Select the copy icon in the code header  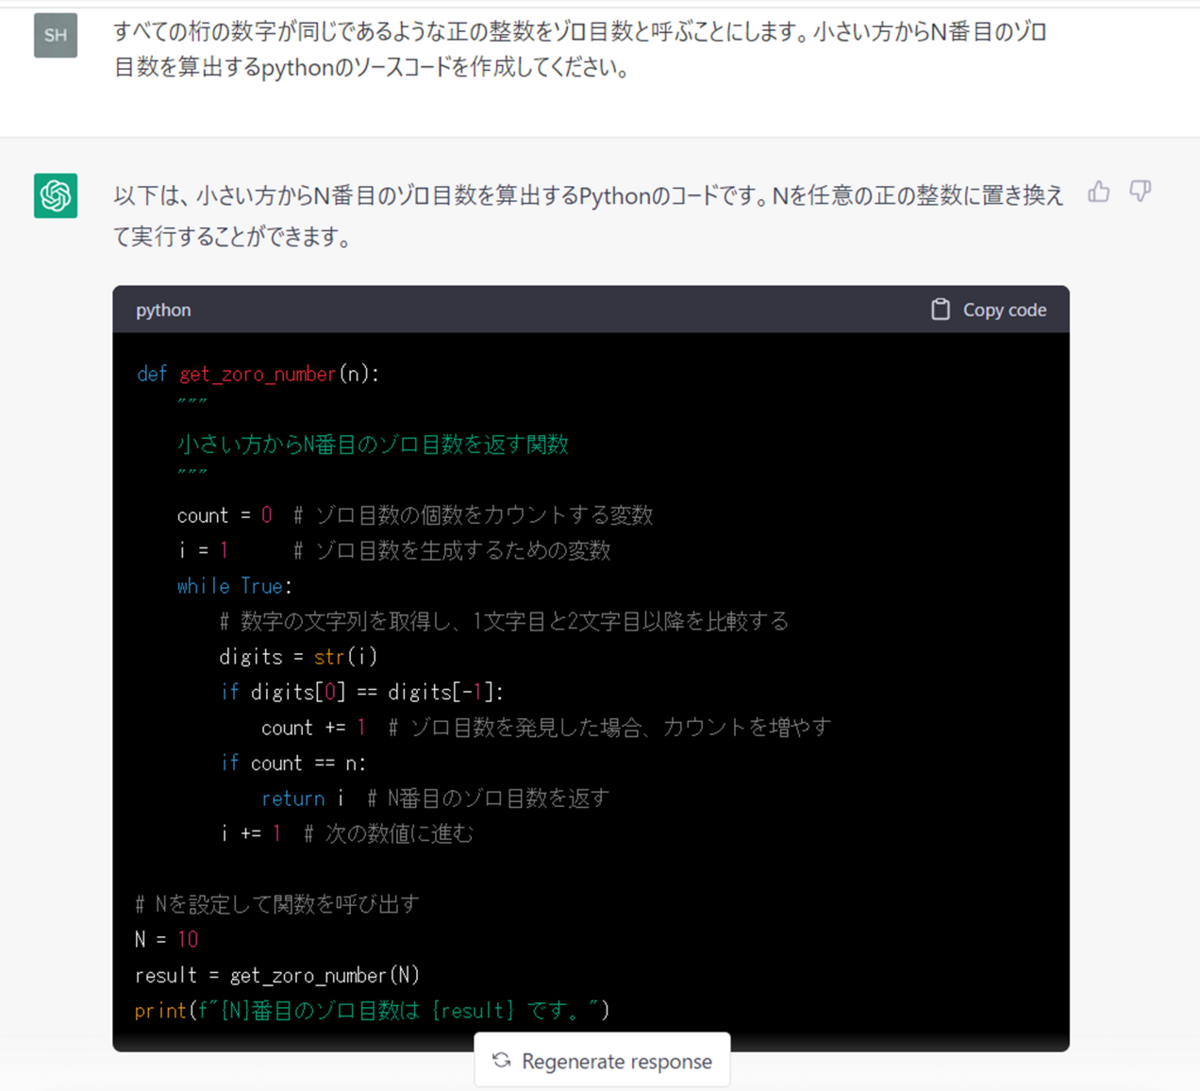(x=941, y=309)
